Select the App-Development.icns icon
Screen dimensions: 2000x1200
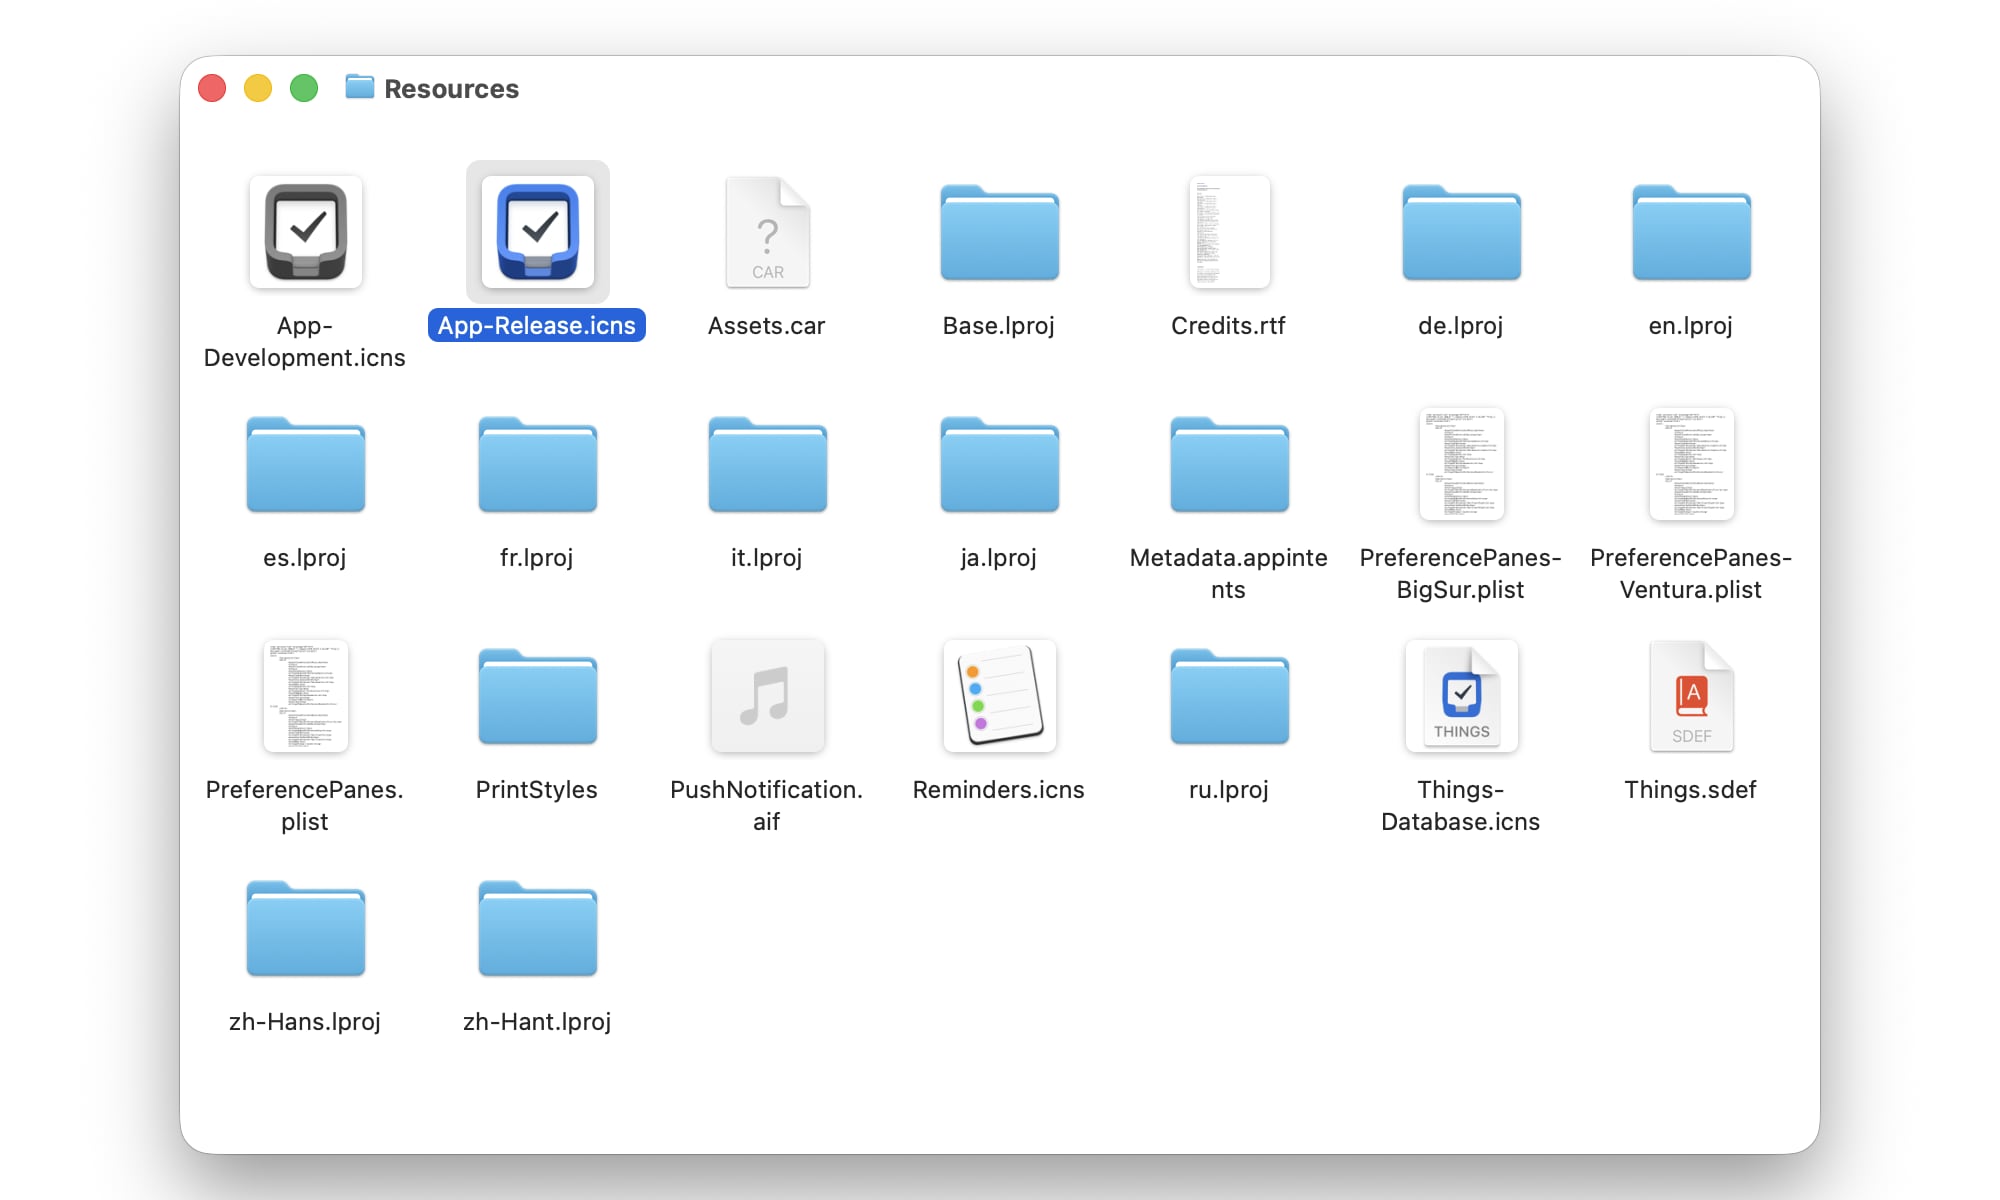(x=305, y=232)
